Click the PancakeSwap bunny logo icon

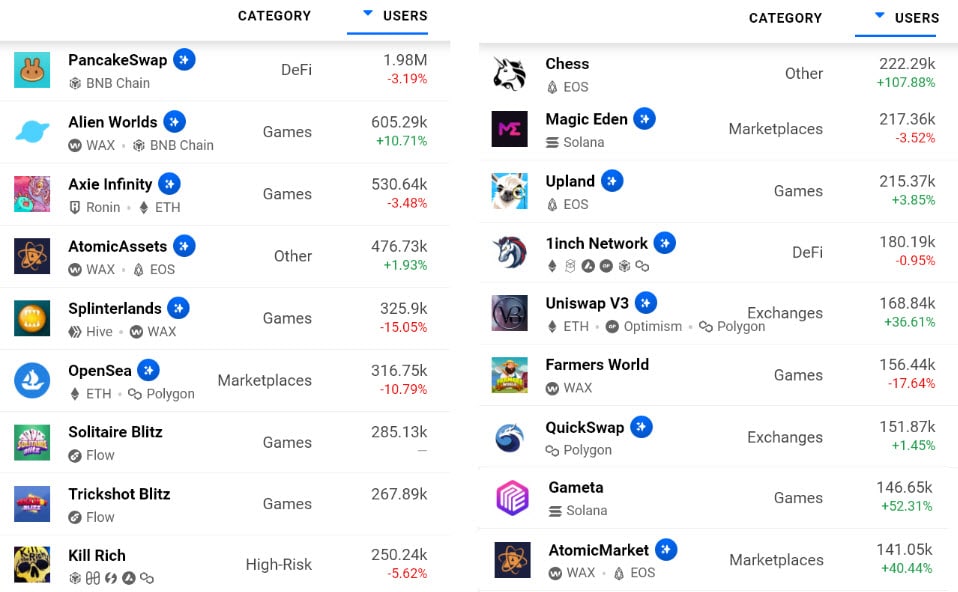tap(32, 70)
